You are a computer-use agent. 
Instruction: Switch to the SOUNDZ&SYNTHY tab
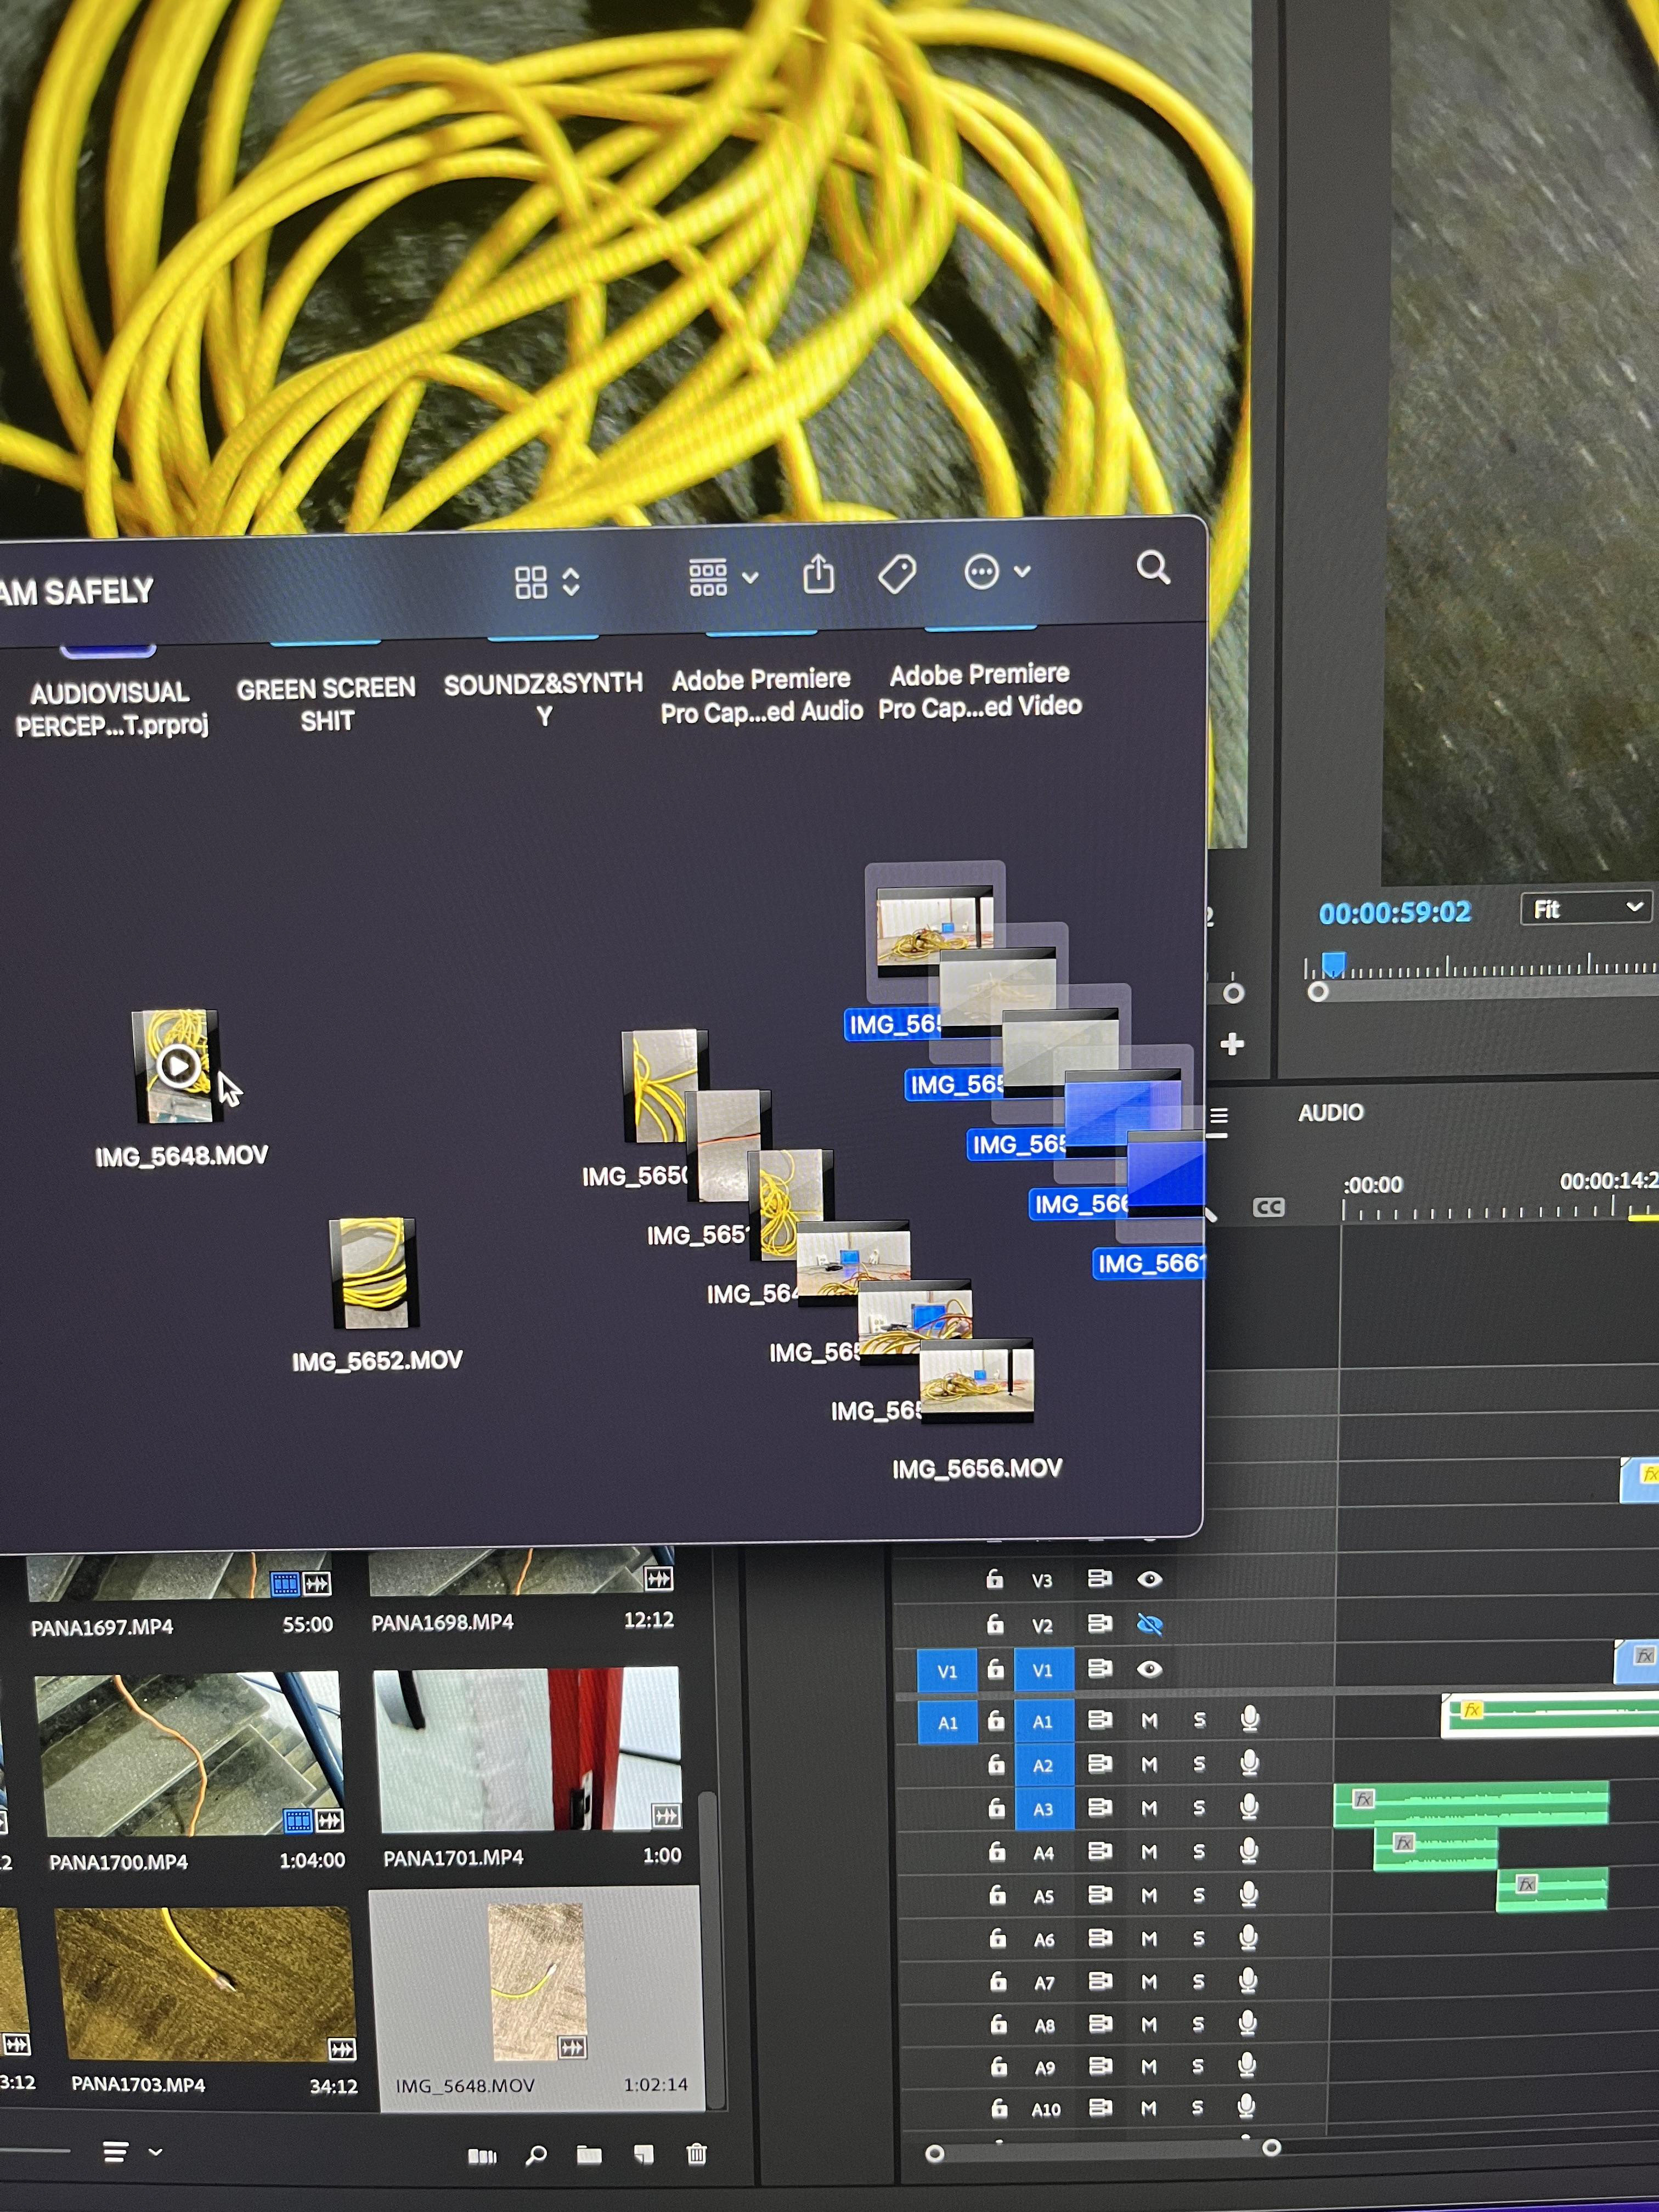point(543,698)
